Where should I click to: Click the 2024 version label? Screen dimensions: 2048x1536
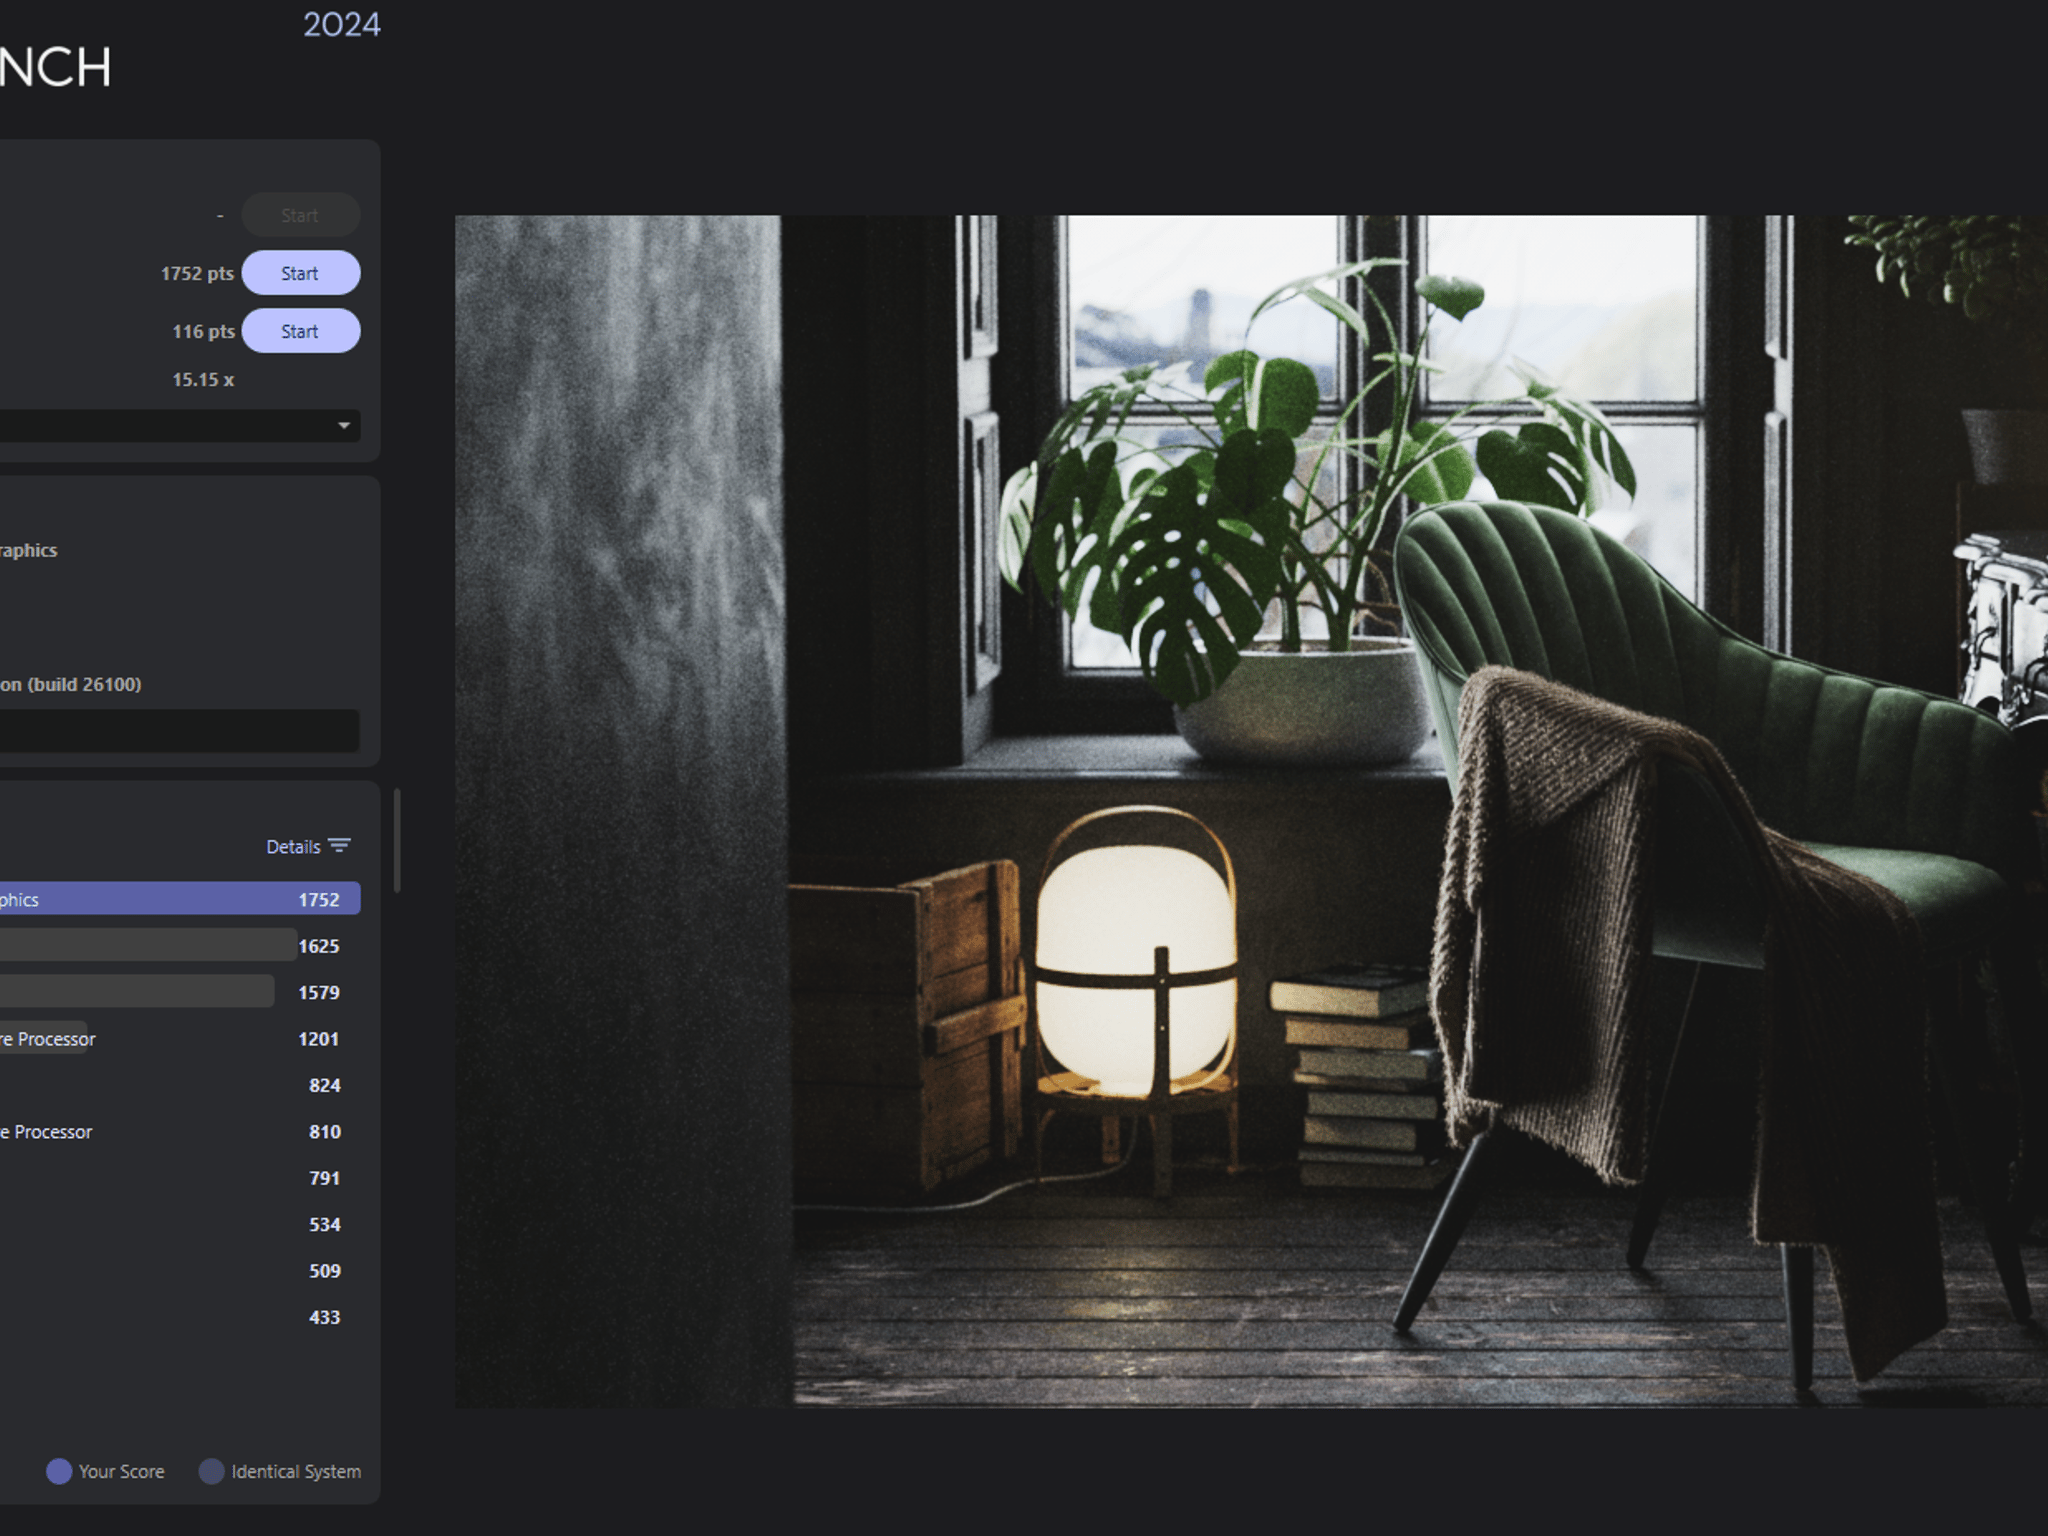pyautogui.click(x=342, y=24)
